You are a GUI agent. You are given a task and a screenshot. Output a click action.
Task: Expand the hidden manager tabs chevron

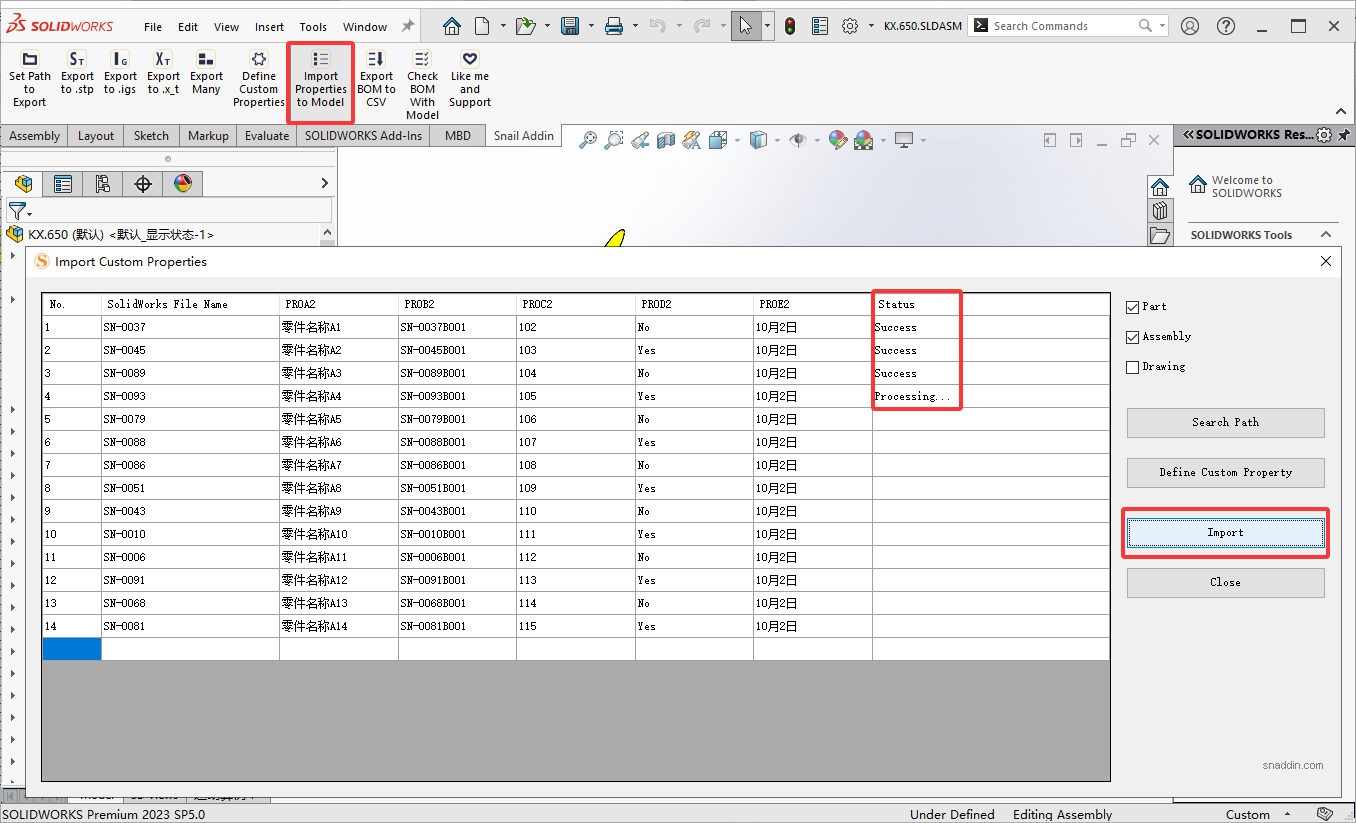324,183
